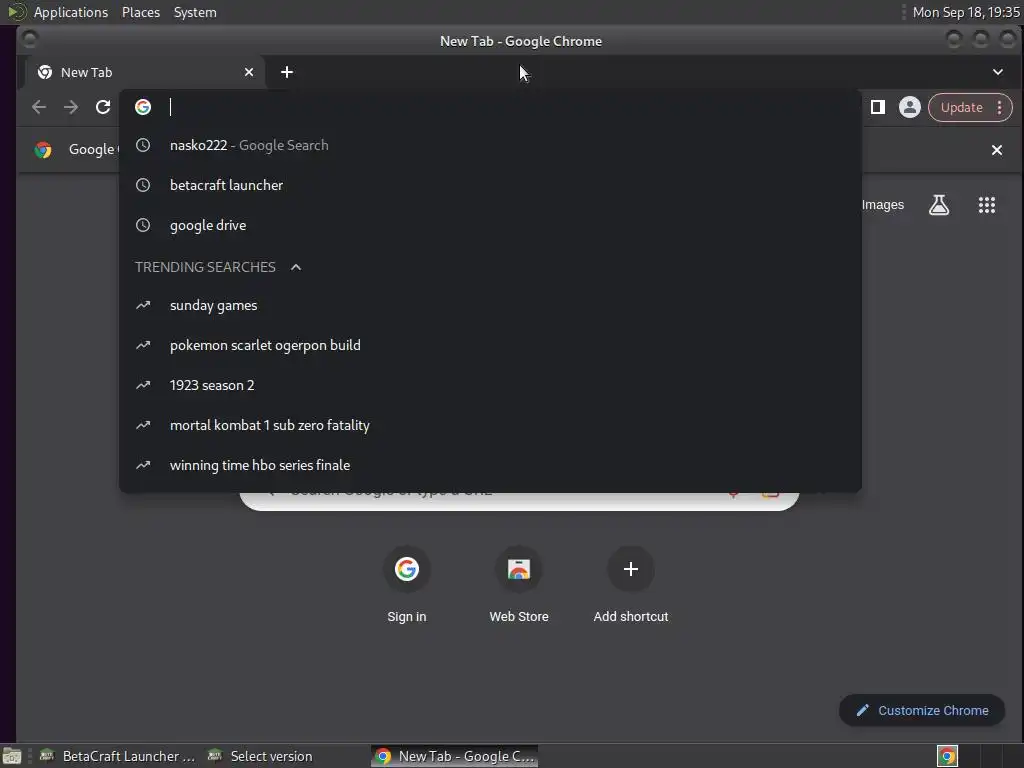Select google drive history suggestion

coord(490,225)
